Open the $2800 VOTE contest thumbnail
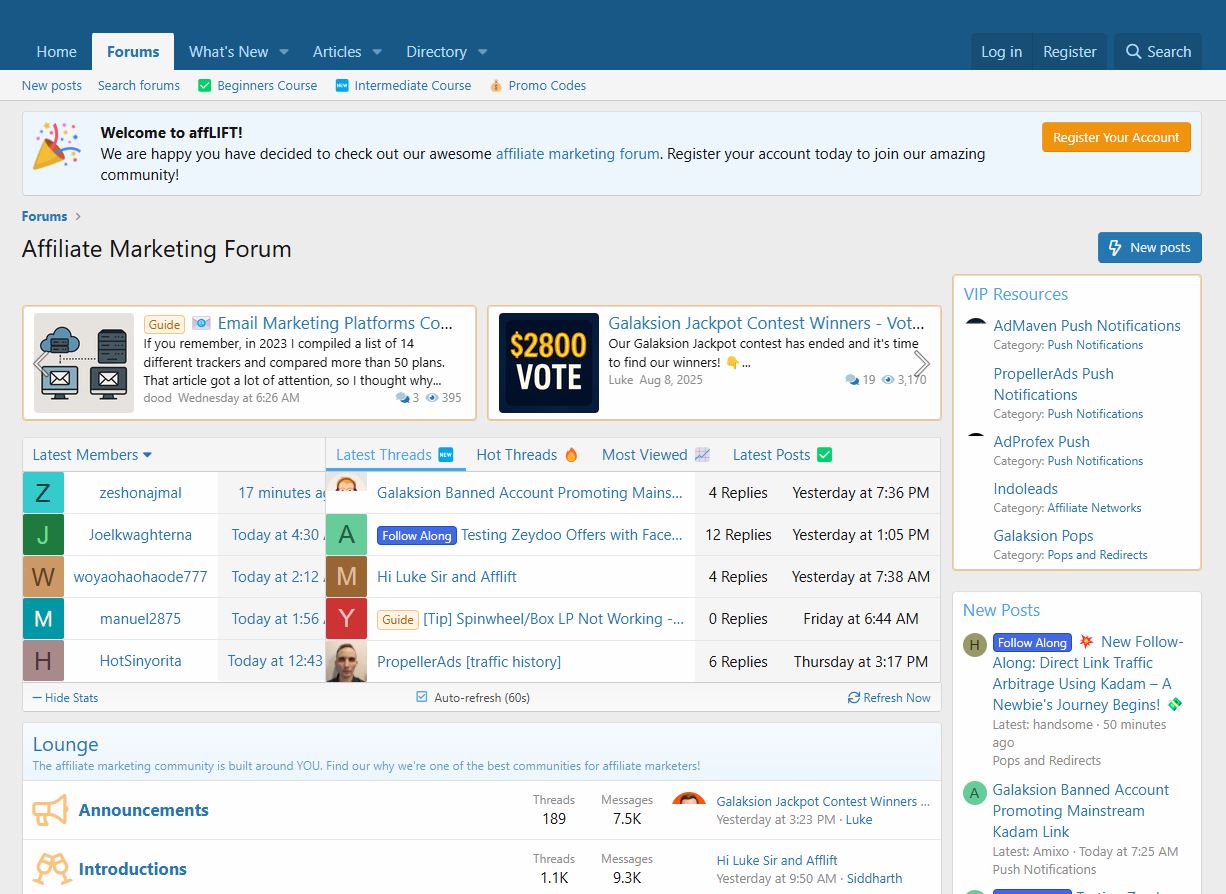 click(549, 363)
